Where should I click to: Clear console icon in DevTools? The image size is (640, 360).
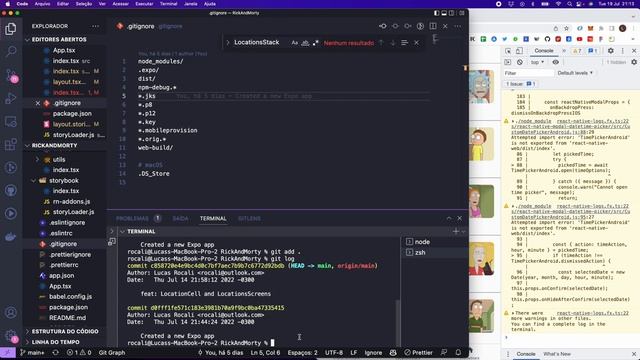[520, 62]
